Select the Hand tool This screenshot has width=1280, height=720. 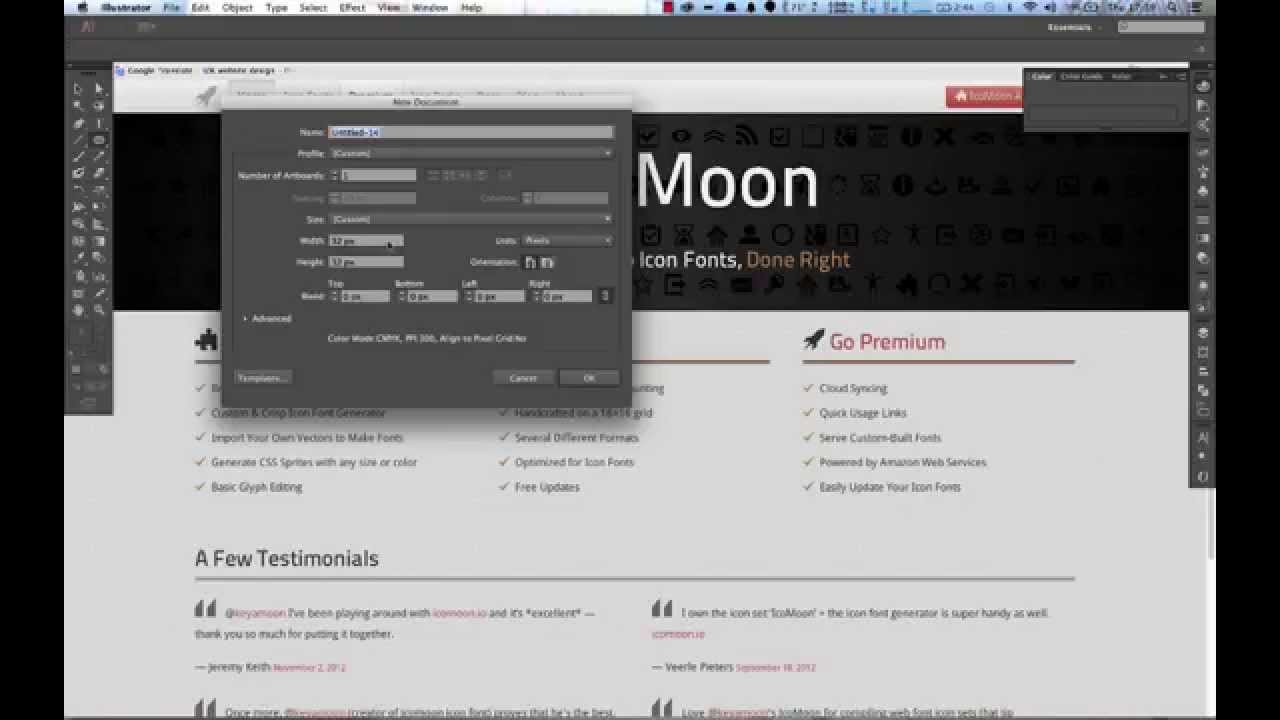79,310
